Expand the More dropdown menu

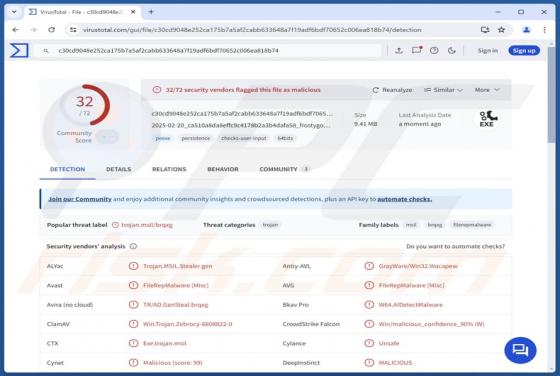click(487, 90)
